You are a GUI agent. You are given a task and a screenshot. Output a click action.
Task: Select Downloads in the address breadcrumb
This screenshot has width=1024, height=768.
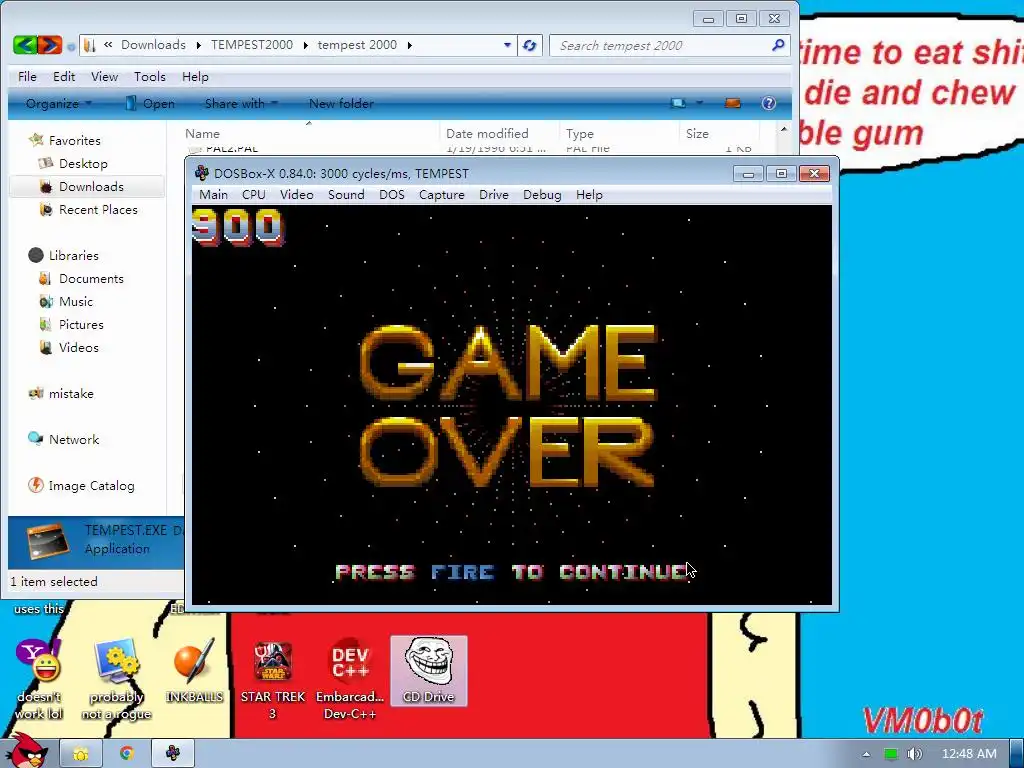click(x=153, y=44)
